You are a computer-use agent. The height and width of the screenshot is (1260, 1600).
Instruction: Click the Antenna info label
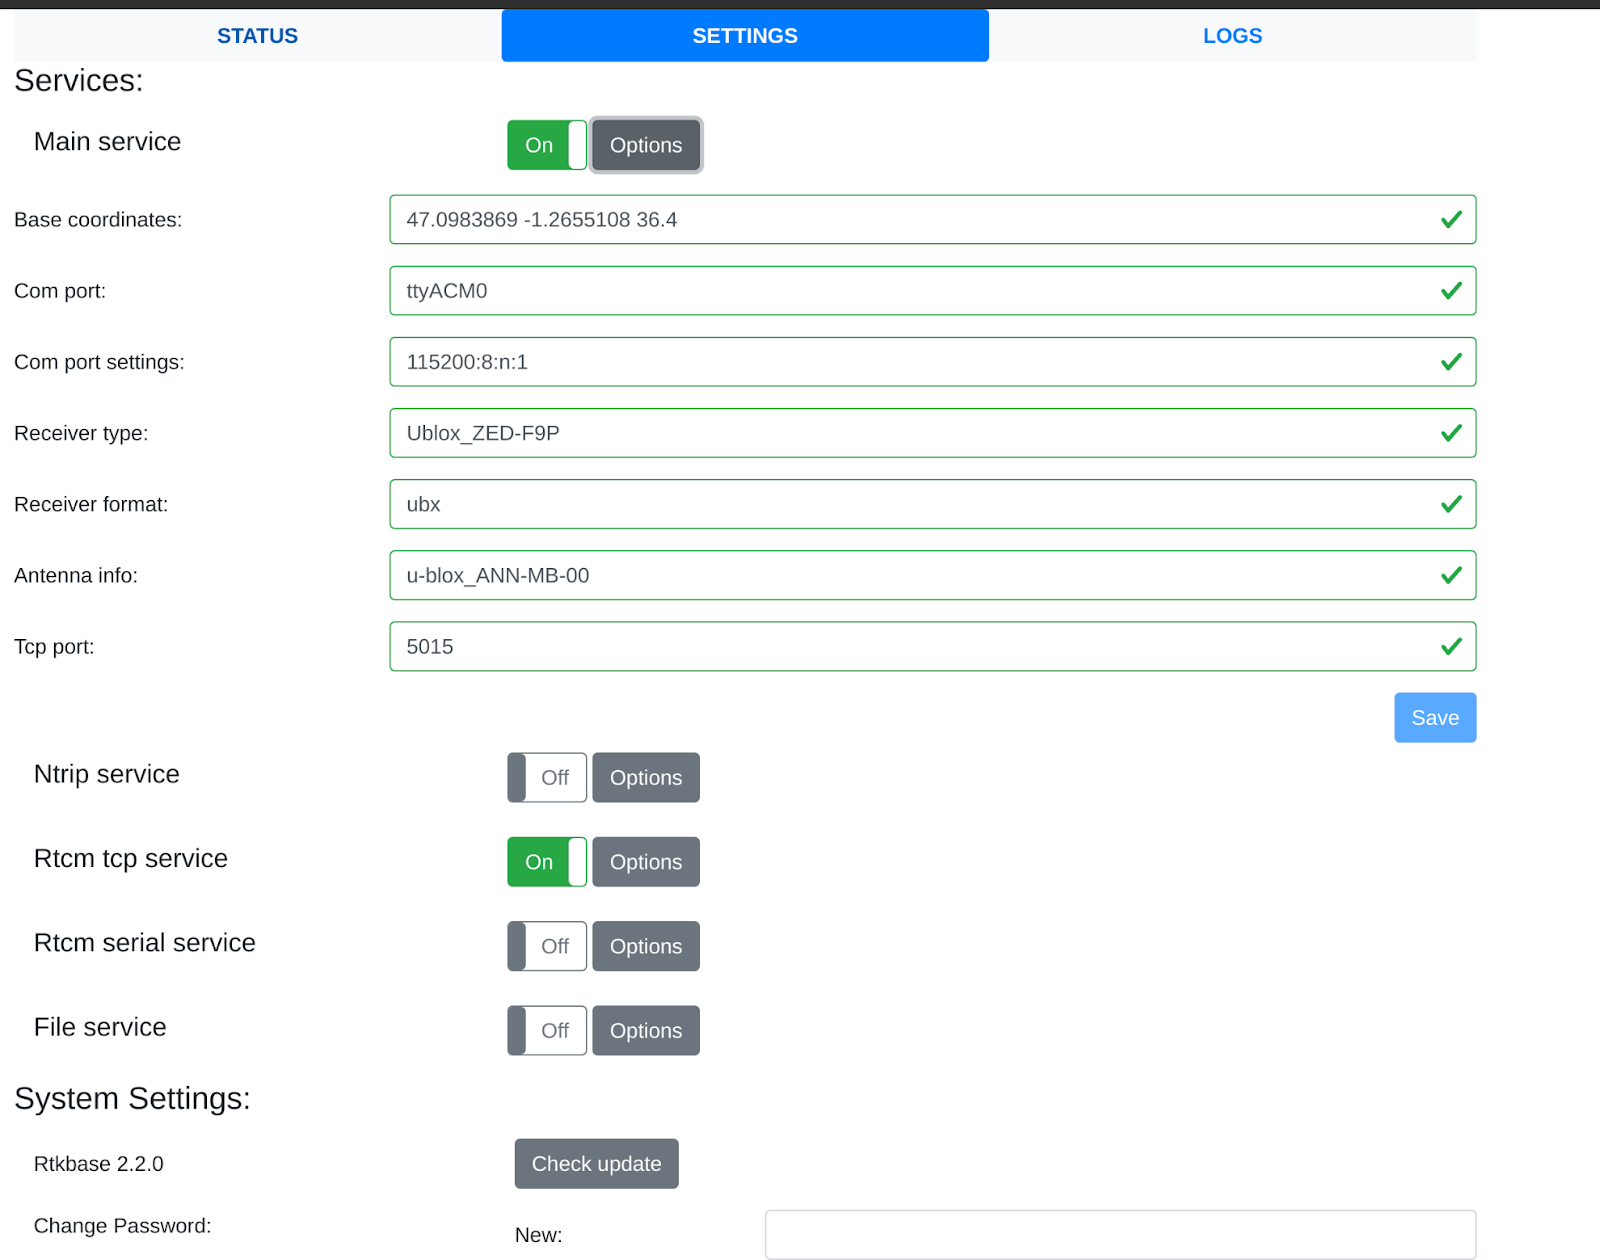(76, 576)
